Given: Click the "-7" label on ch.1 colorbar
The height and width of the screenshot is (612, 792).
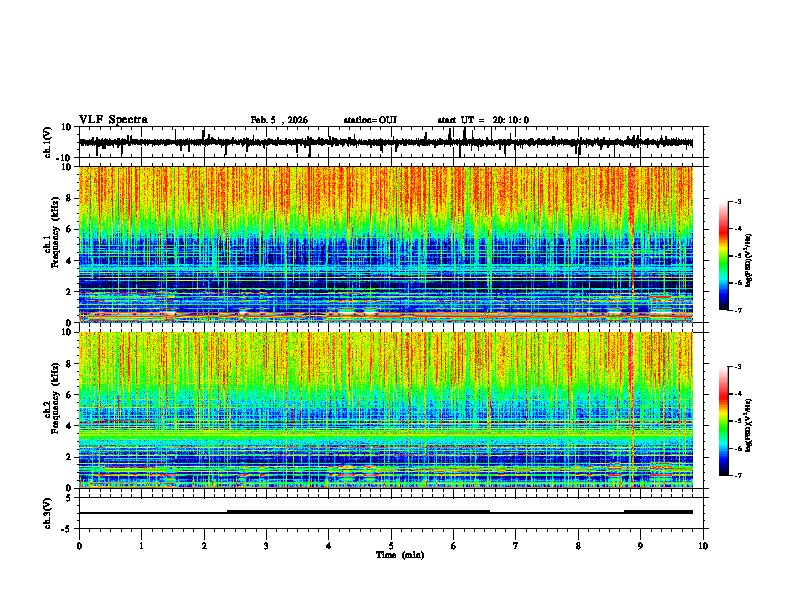Looking at the screenshot, I should (737, 310).
